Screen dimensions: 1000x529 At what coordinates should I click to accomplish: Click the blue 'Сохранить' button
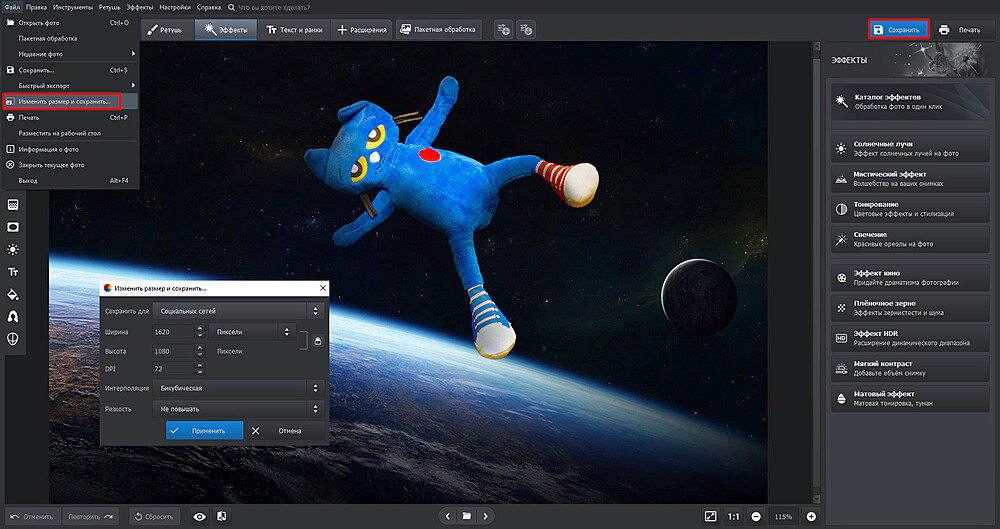click(x=898, y=30)
